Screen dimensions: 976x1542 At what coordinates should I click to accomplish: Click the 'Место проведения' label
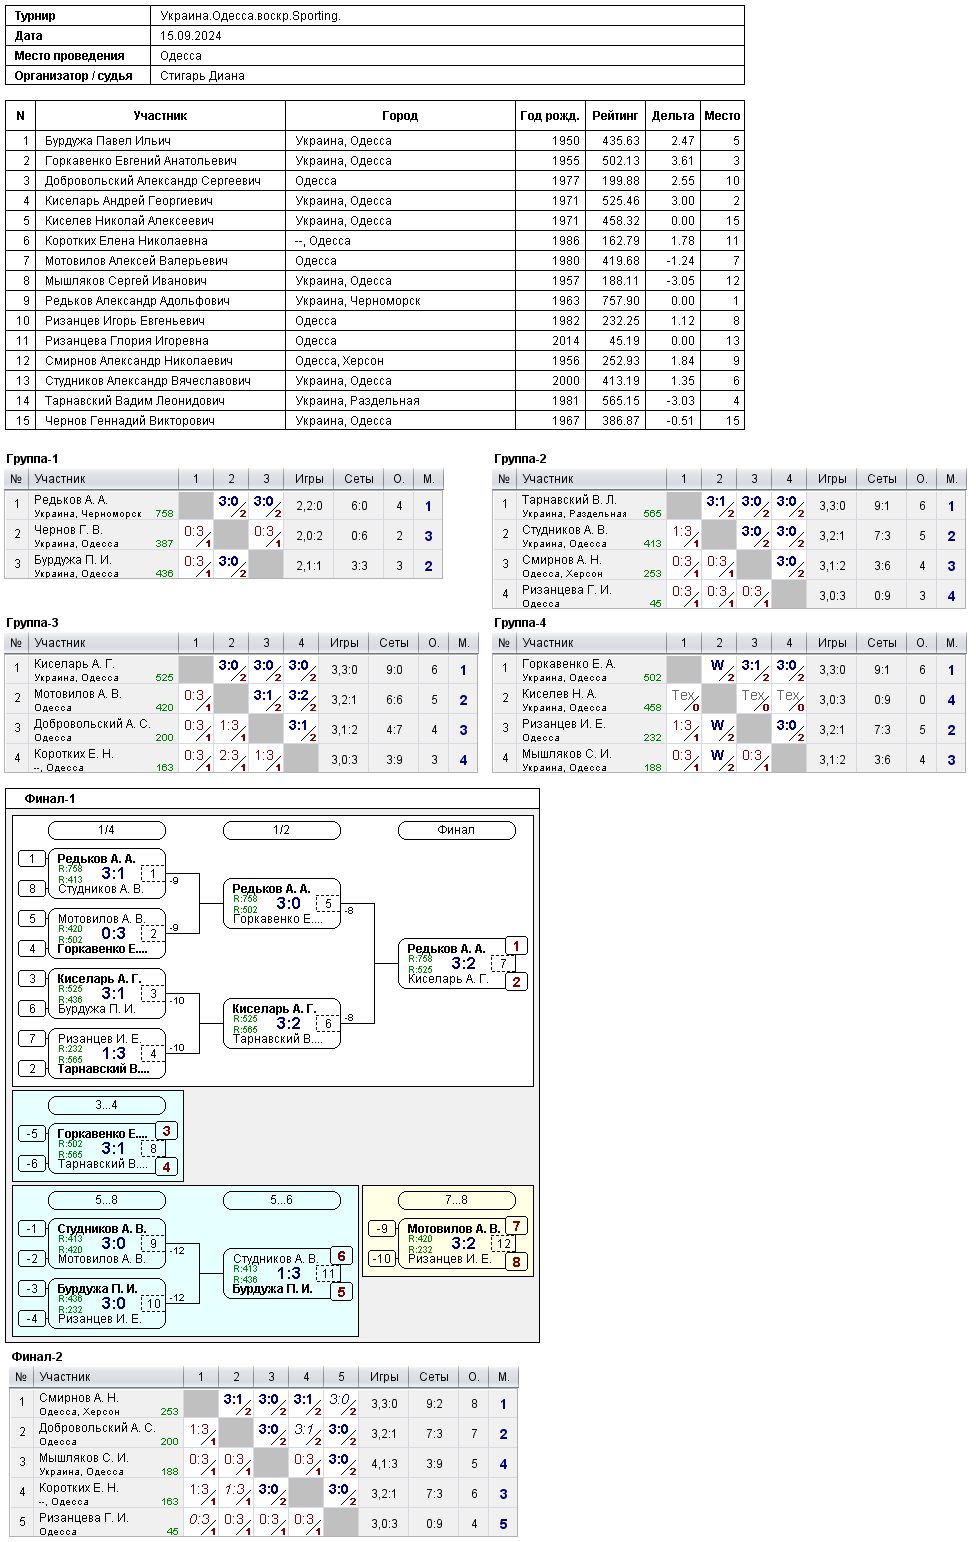[70, 56]
